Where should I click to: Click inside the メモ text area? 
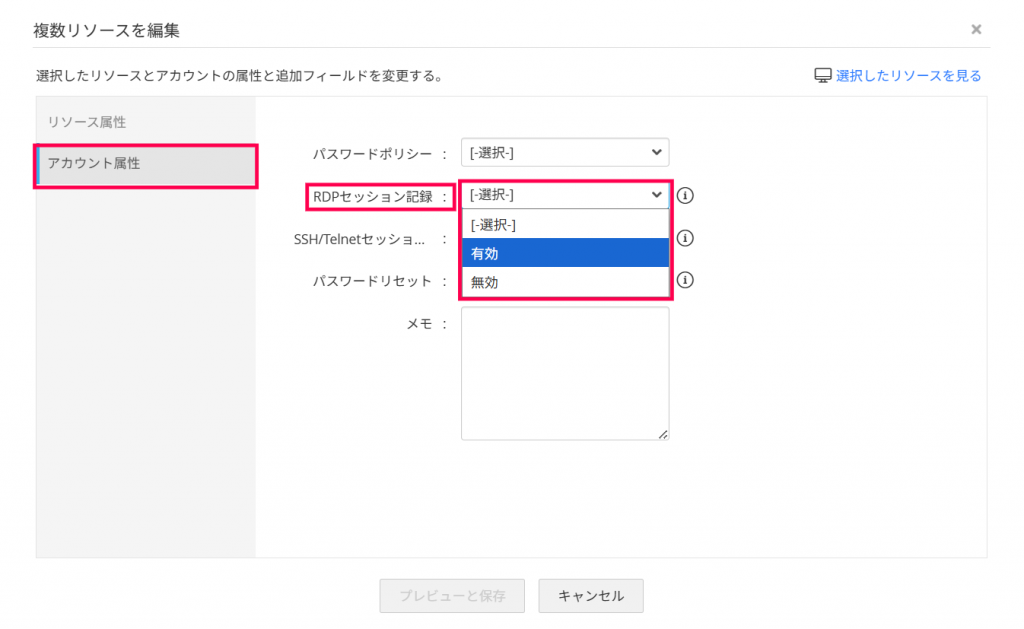[564, 372]
